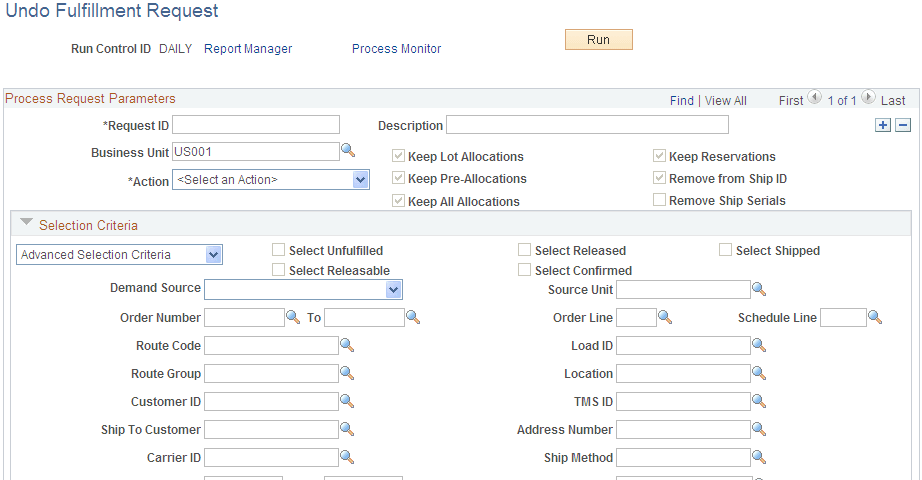
Task: Open the Ship Method lookup magnifier
Action: [x=759, y=457]
